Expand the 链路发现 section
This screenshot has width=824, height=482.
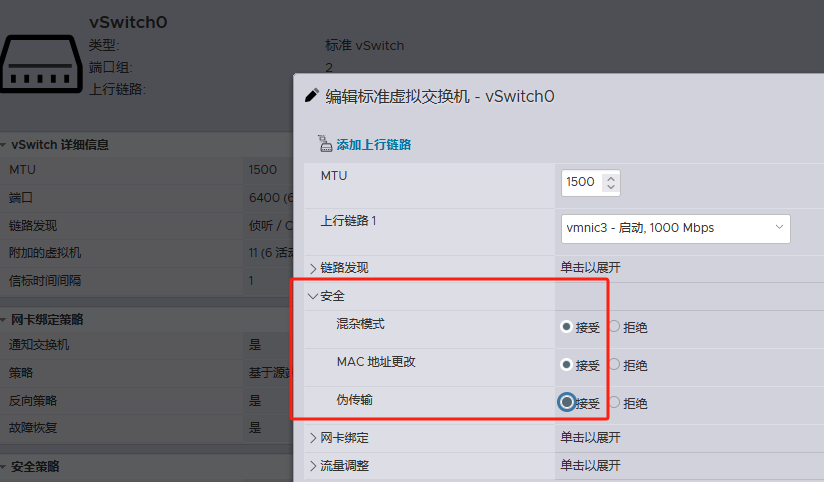coord(313,269)
